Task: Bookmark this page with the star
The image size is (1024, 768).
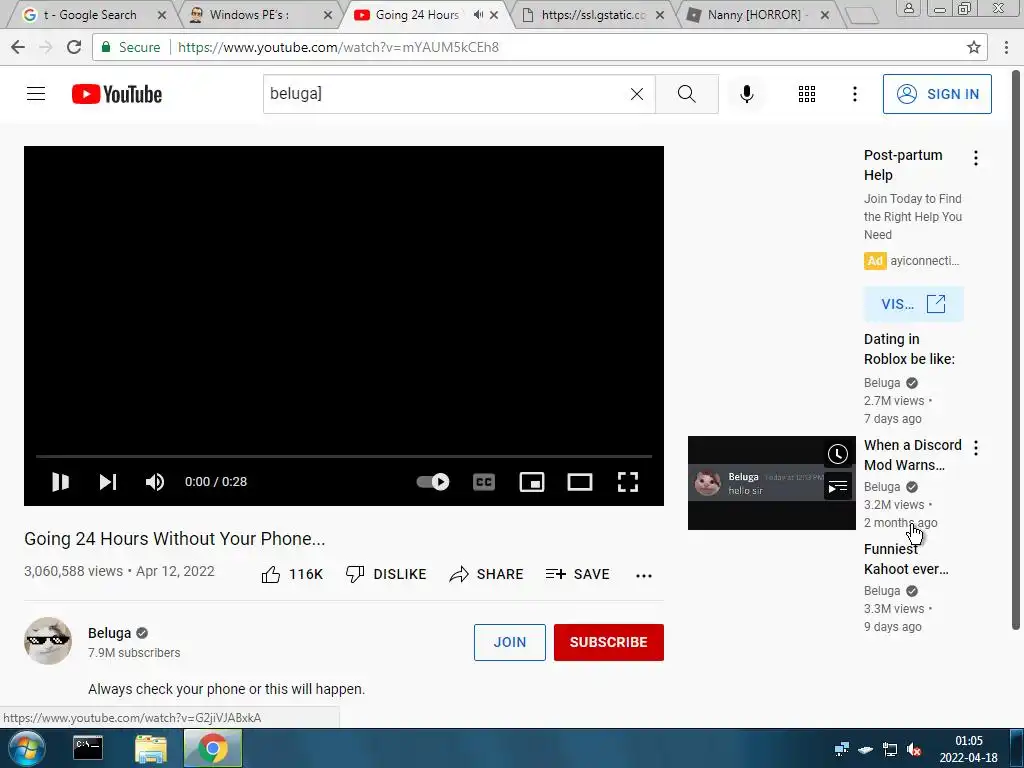Action: click(973, 47)
